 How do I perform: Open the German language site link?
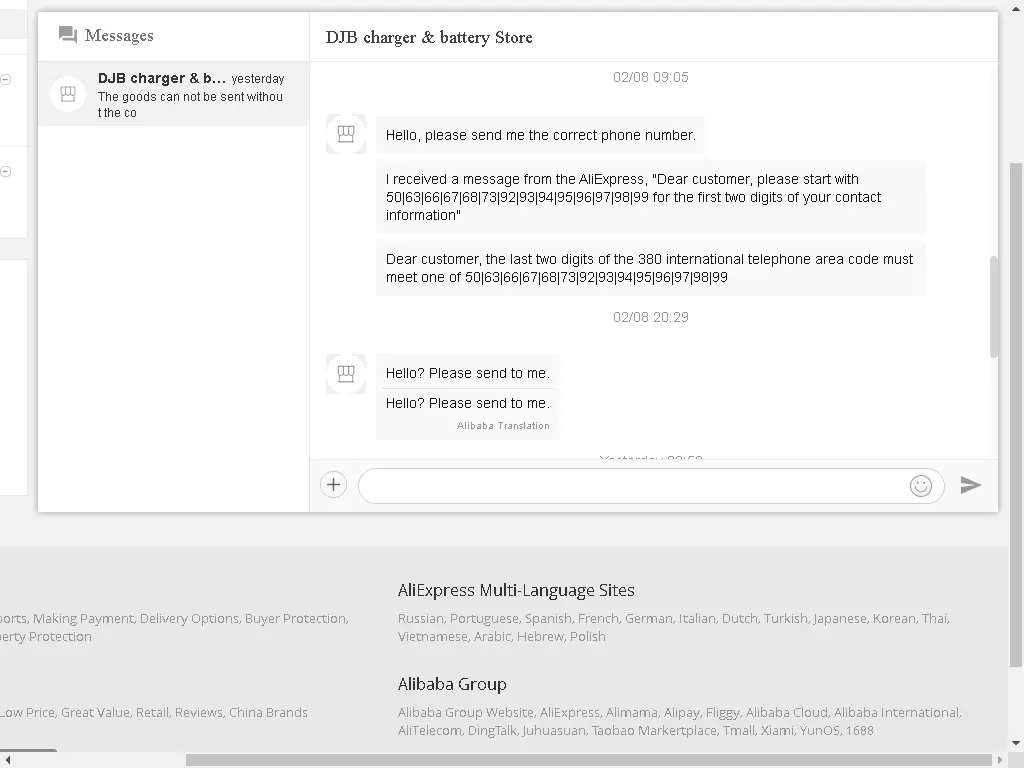pyautogui.click(x=648, y=618)
